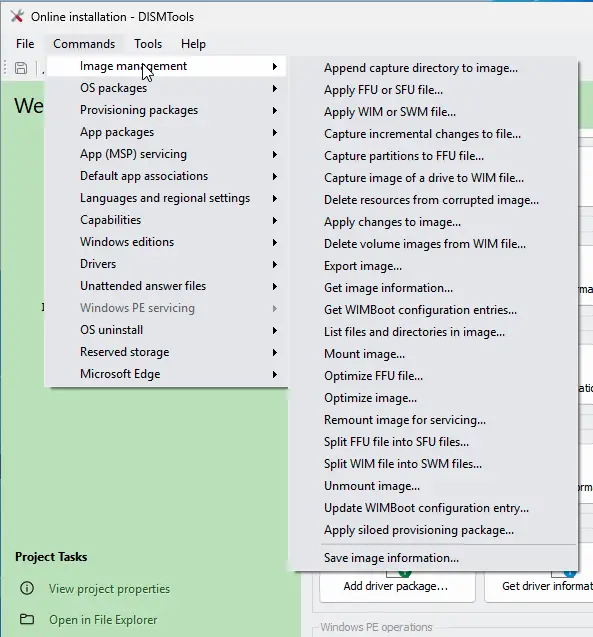Expand the Drivers submenu arrow
The image size is (593, 637).
[275, 264]
